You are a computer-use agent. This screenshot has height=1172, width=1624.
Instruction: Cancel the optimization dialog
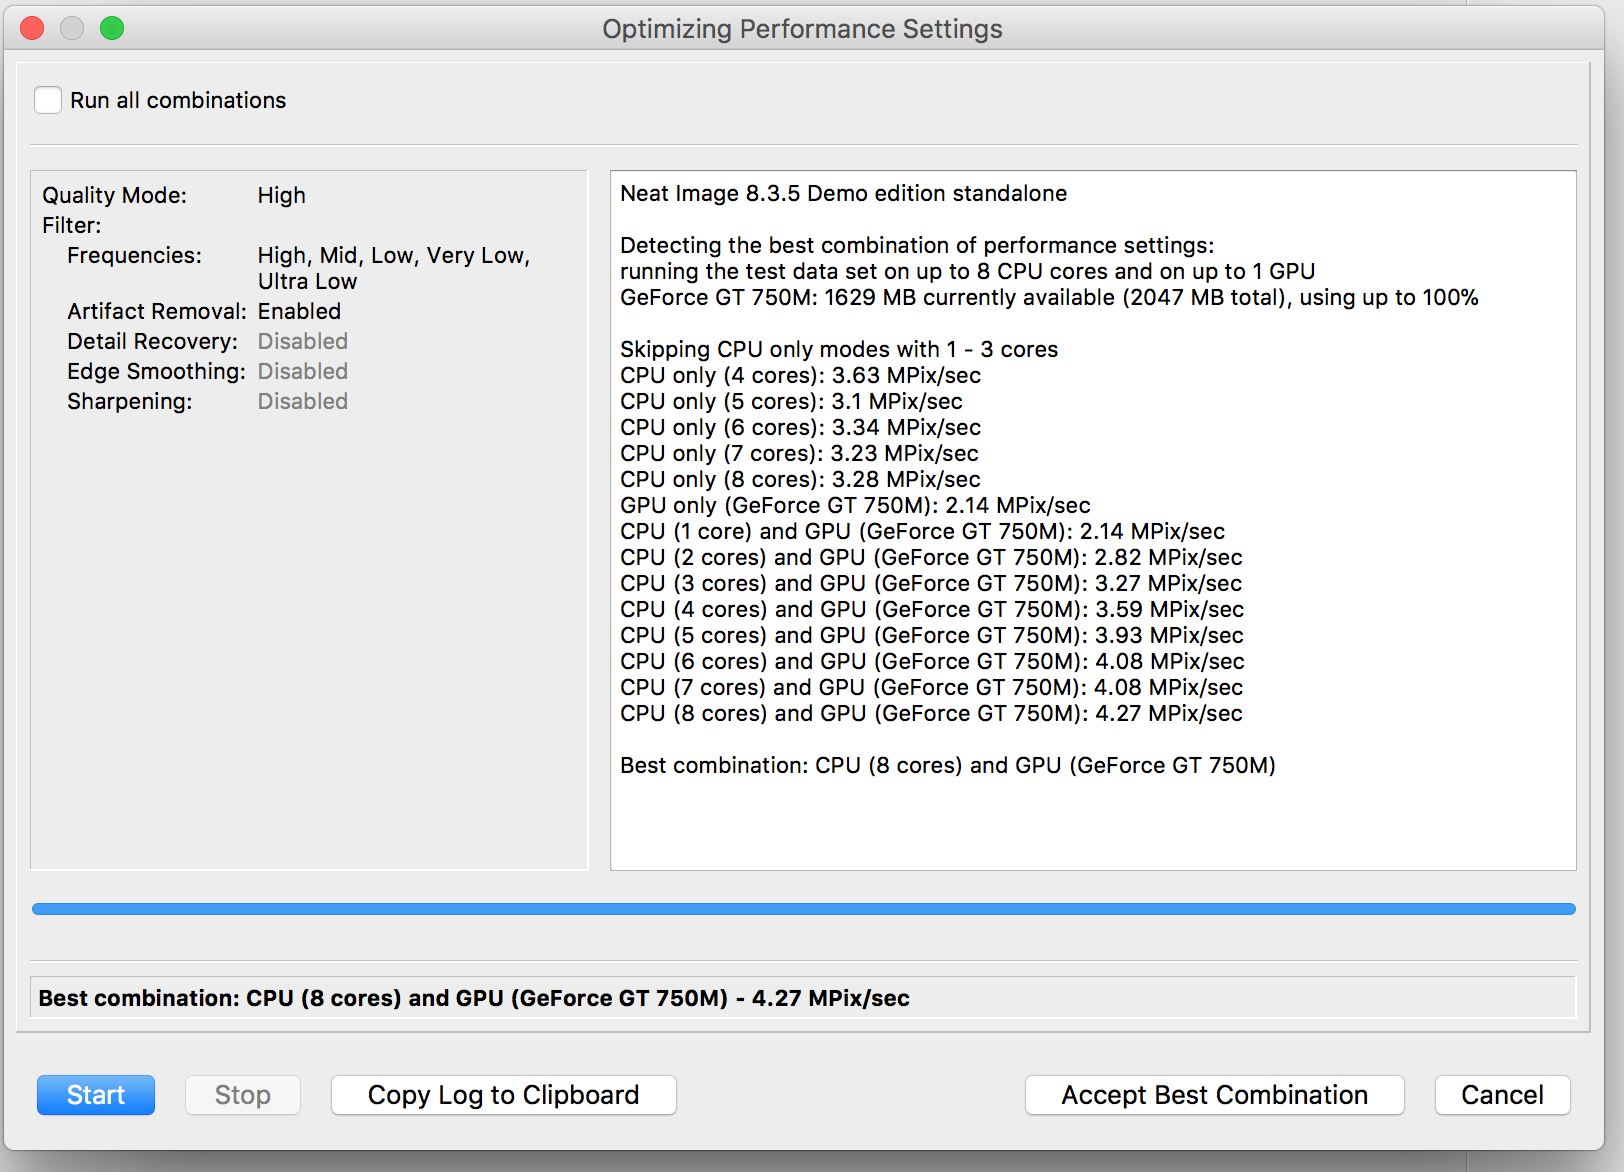pos(1503,1095)
